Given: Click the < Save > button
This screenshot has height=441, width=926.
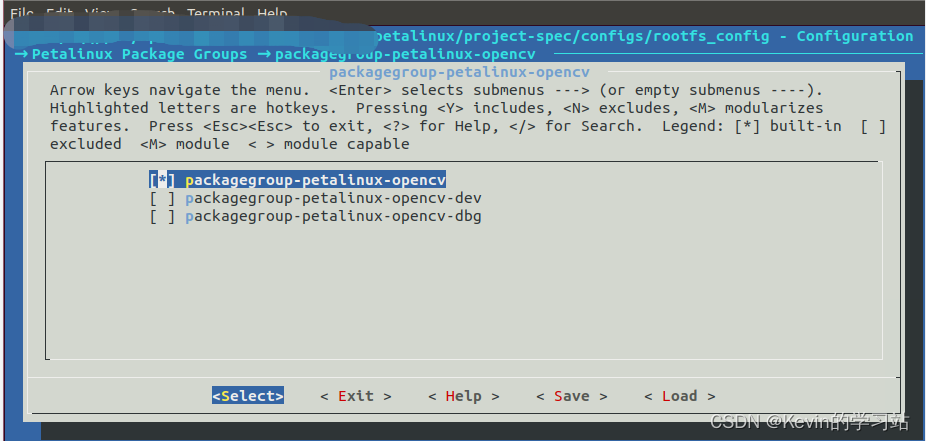Looking at the screenshot, I should point(572,396).
